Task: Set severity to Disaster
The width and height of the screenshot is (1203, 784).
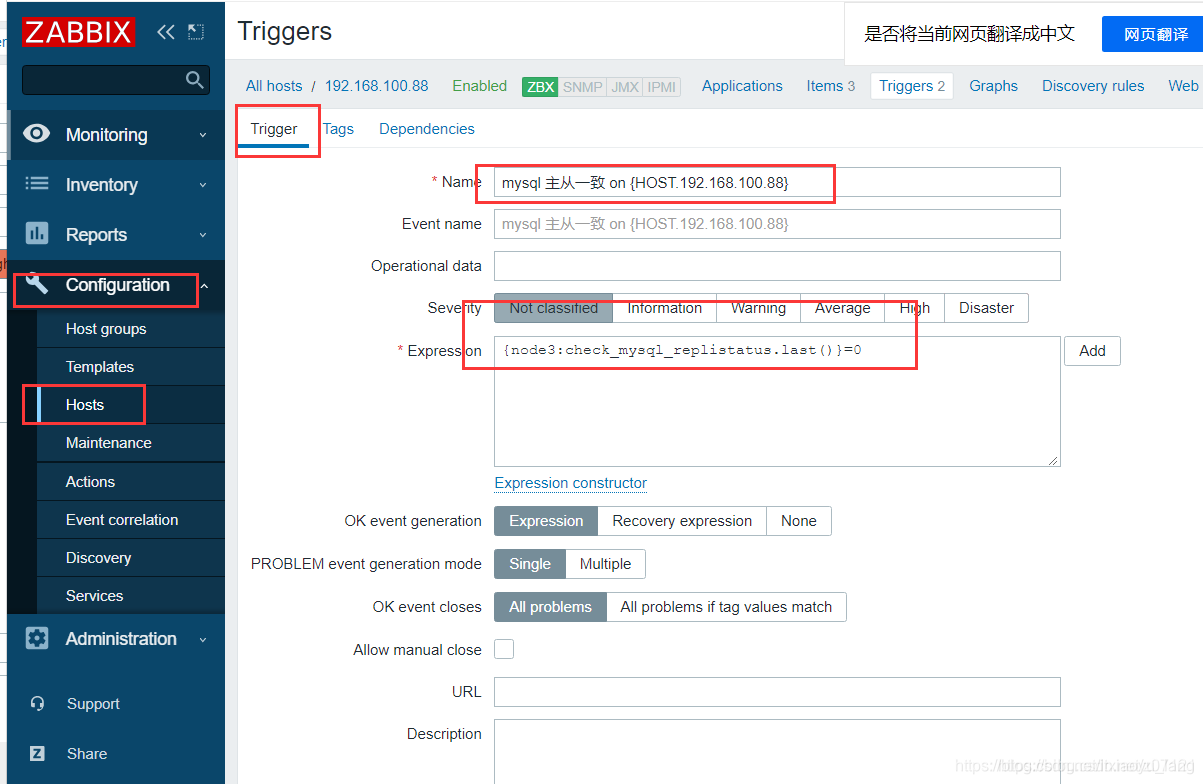Action: (986, 308)
